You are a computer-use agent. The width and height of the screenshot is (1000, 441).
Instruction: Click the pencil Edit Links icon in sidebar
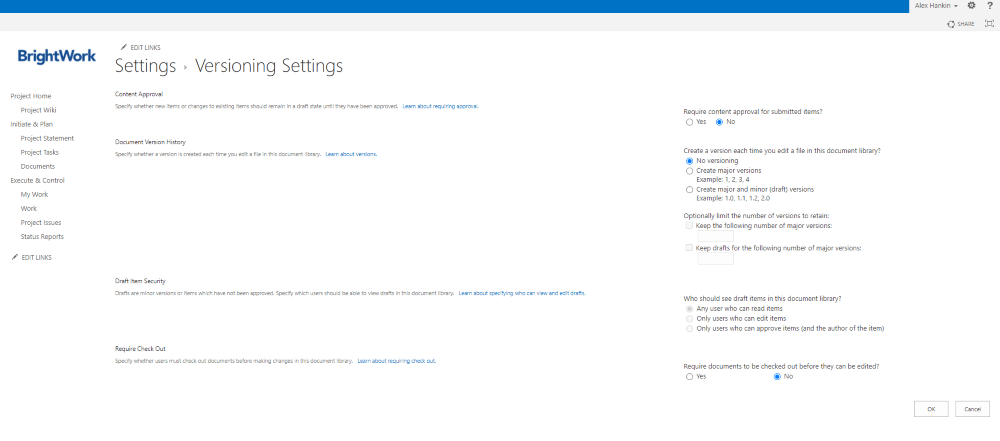tap(15, 257)
